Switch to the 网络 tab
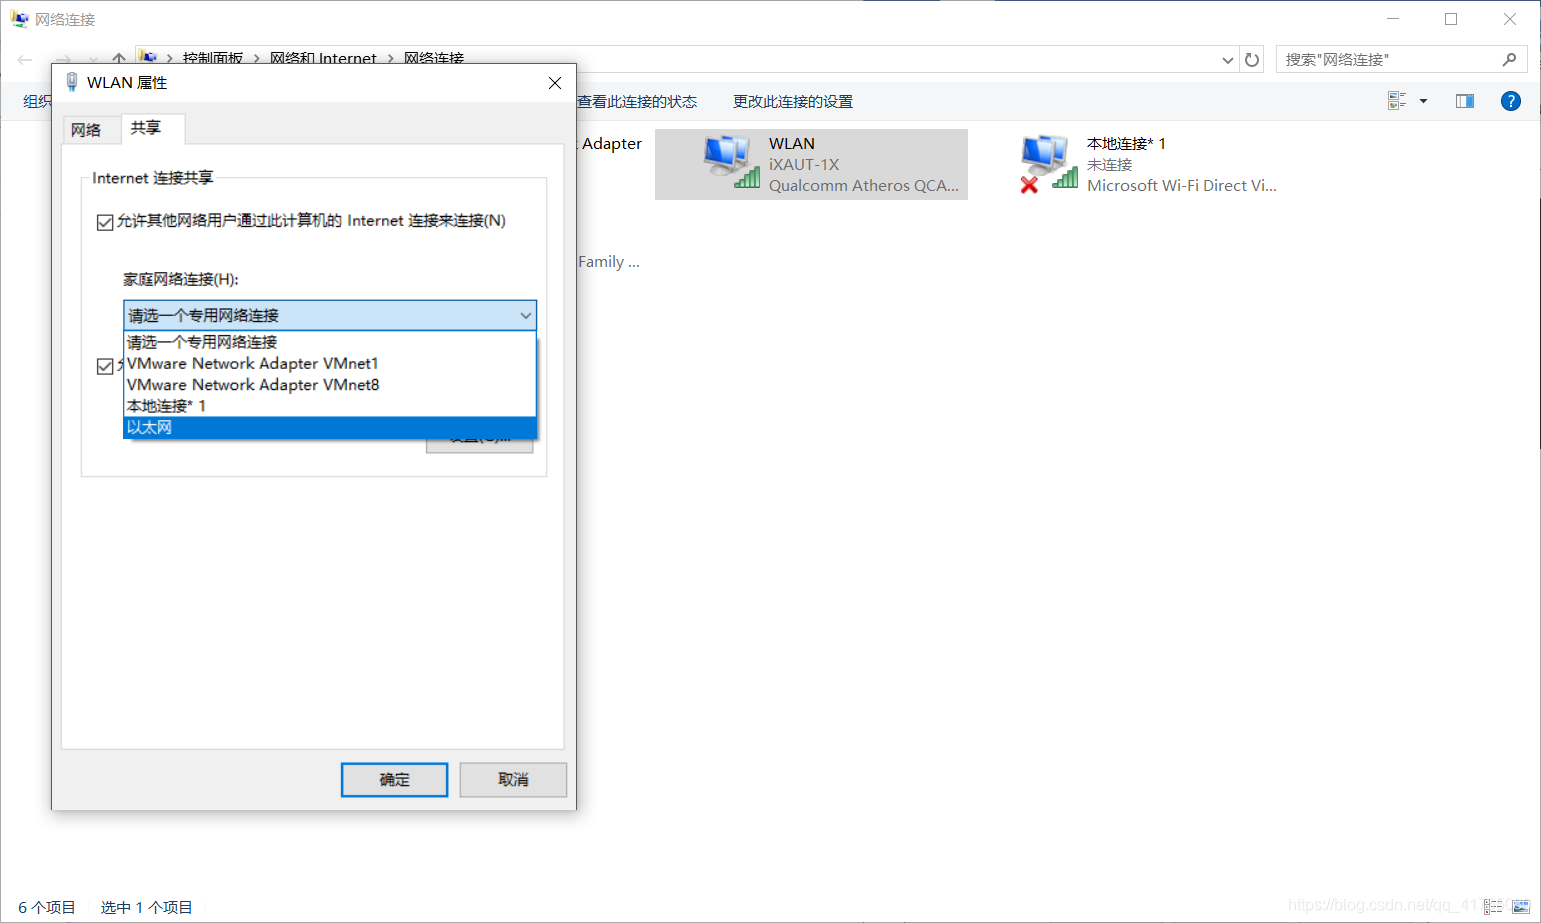Viewport: 1541px width, 923px height. (87, 130)
